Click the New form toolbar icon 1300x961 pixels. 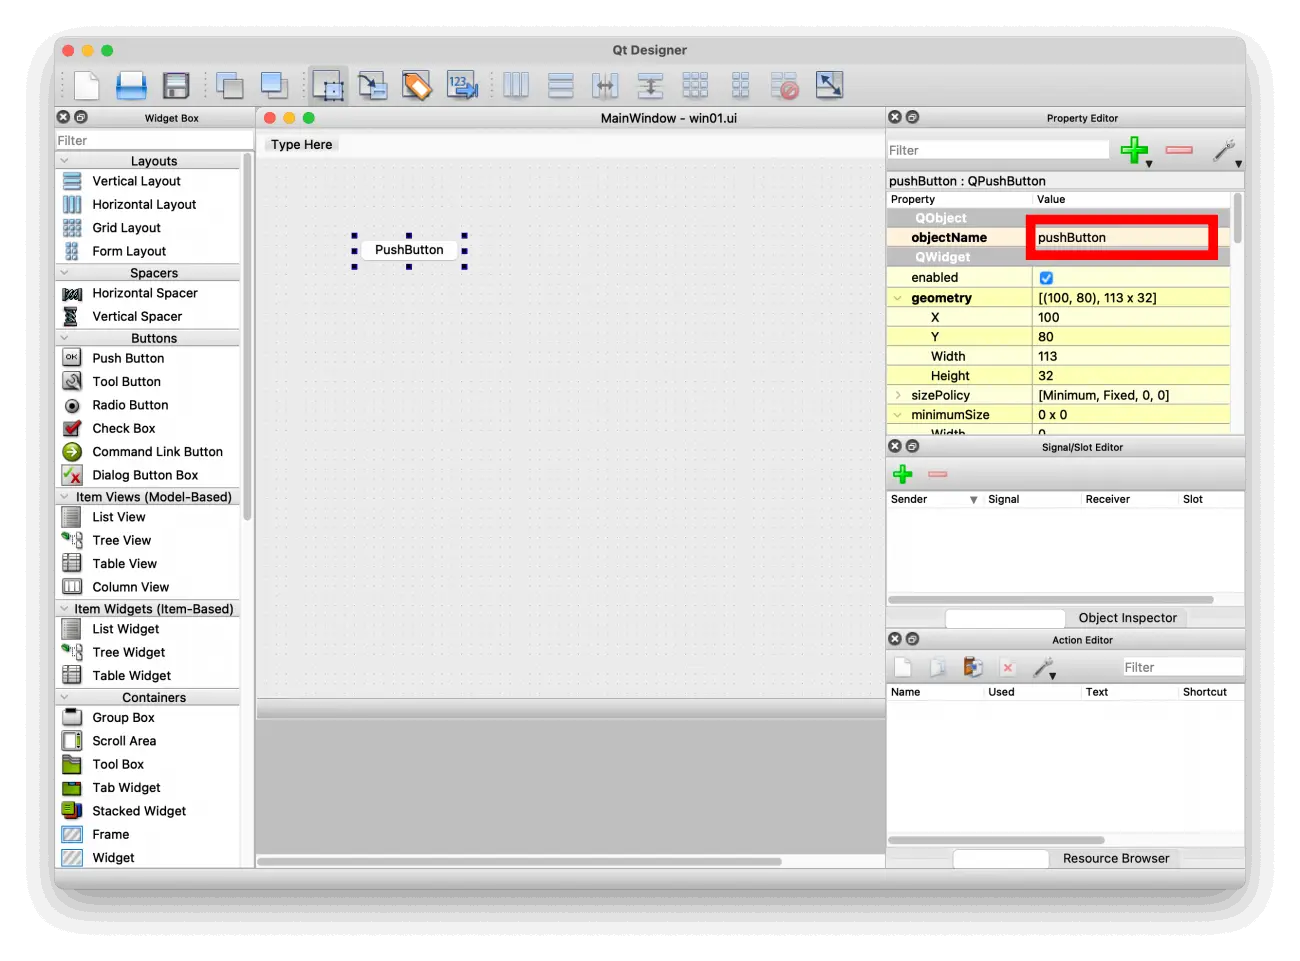tap(87, 85)
